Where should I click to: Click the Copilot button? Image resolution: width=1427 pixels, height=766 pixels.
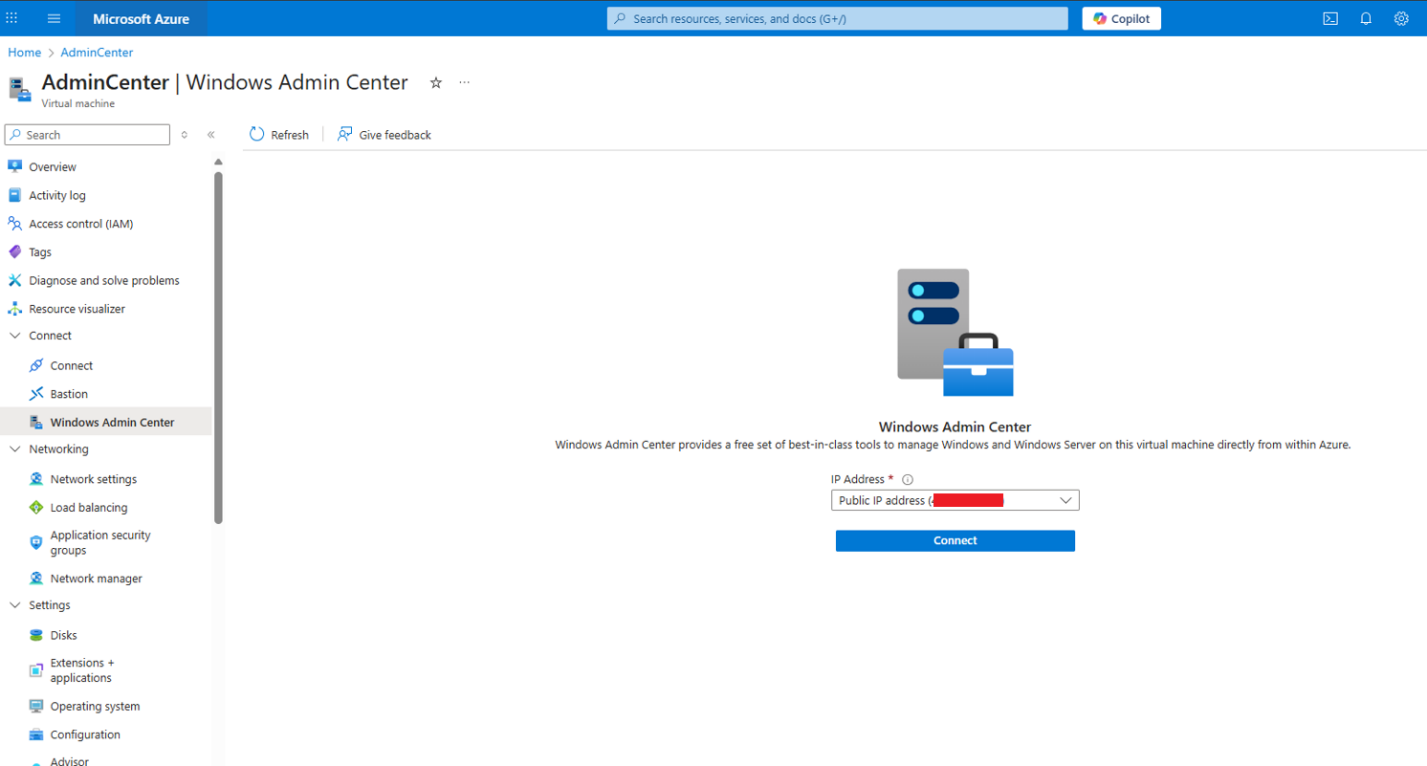pos(1121,18)
